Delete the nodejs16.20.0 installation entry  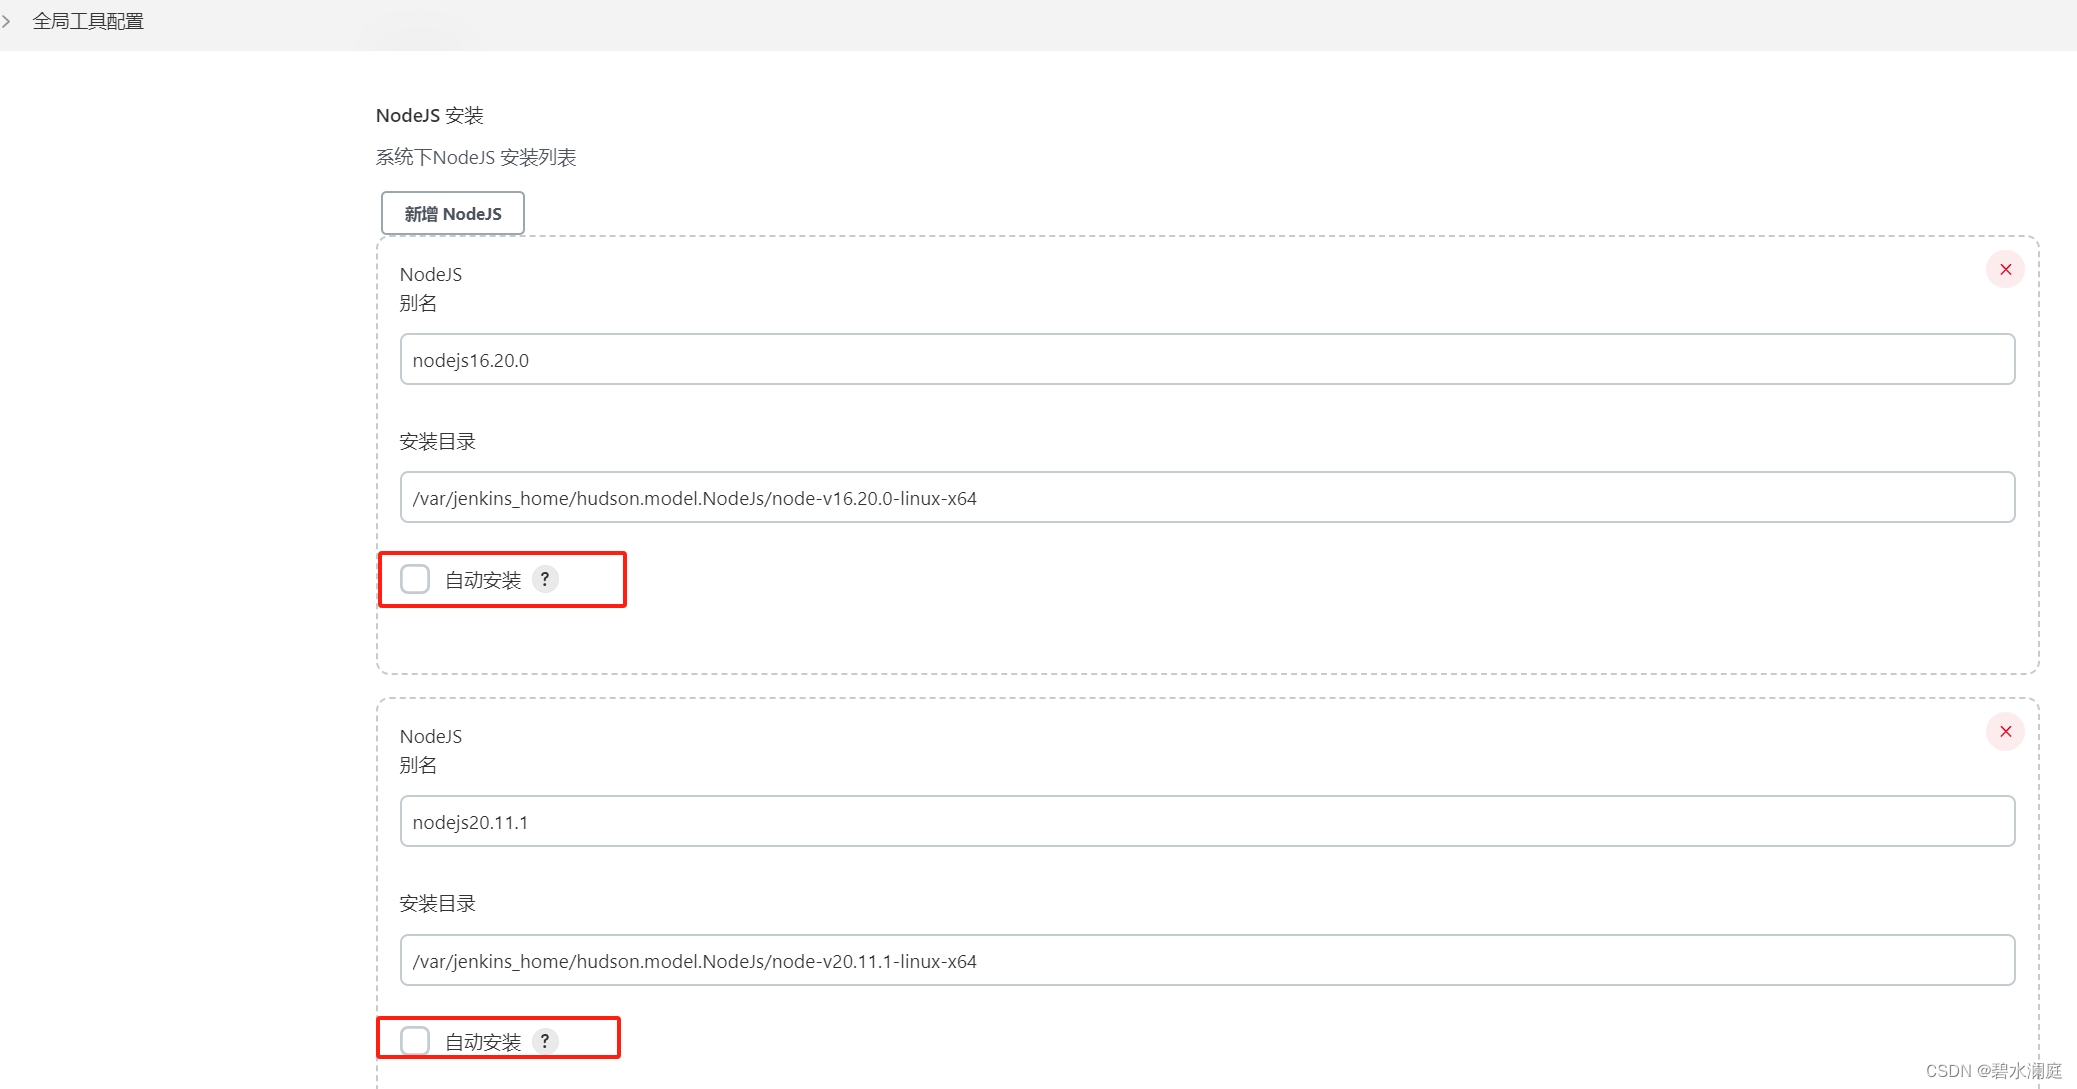pyautogui.click(x=2005, y=269)
